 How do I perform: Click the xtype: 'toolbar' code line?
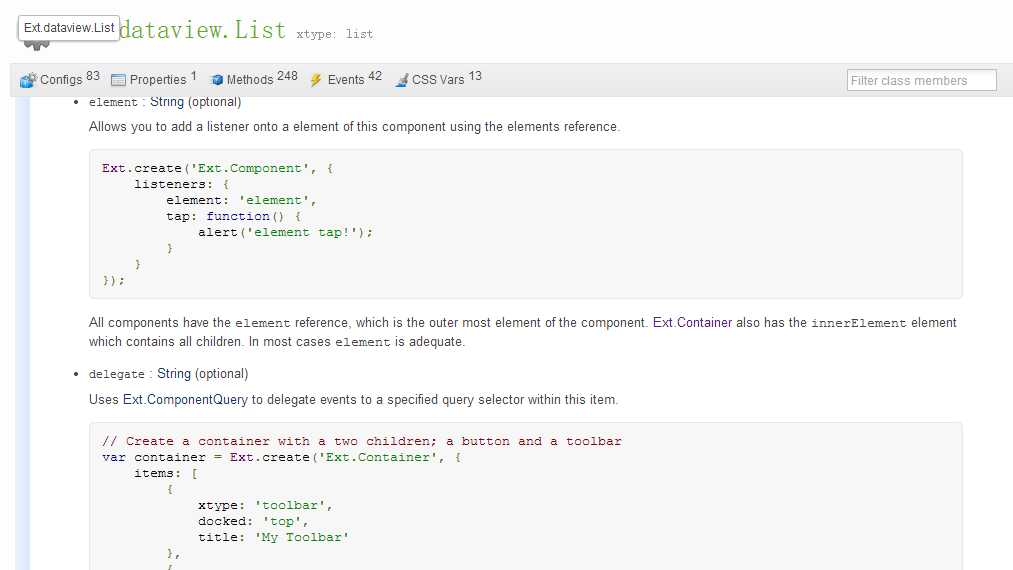point(265,505)
